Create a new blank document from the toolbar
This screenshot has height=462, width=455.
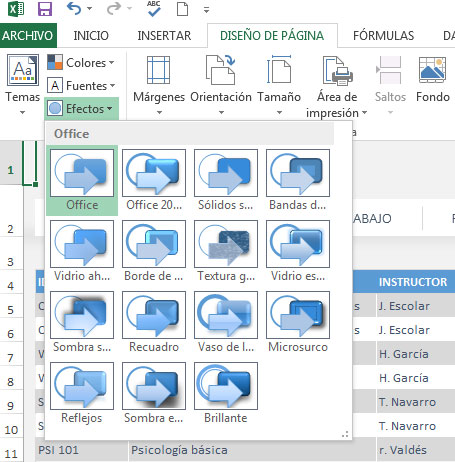182,9
